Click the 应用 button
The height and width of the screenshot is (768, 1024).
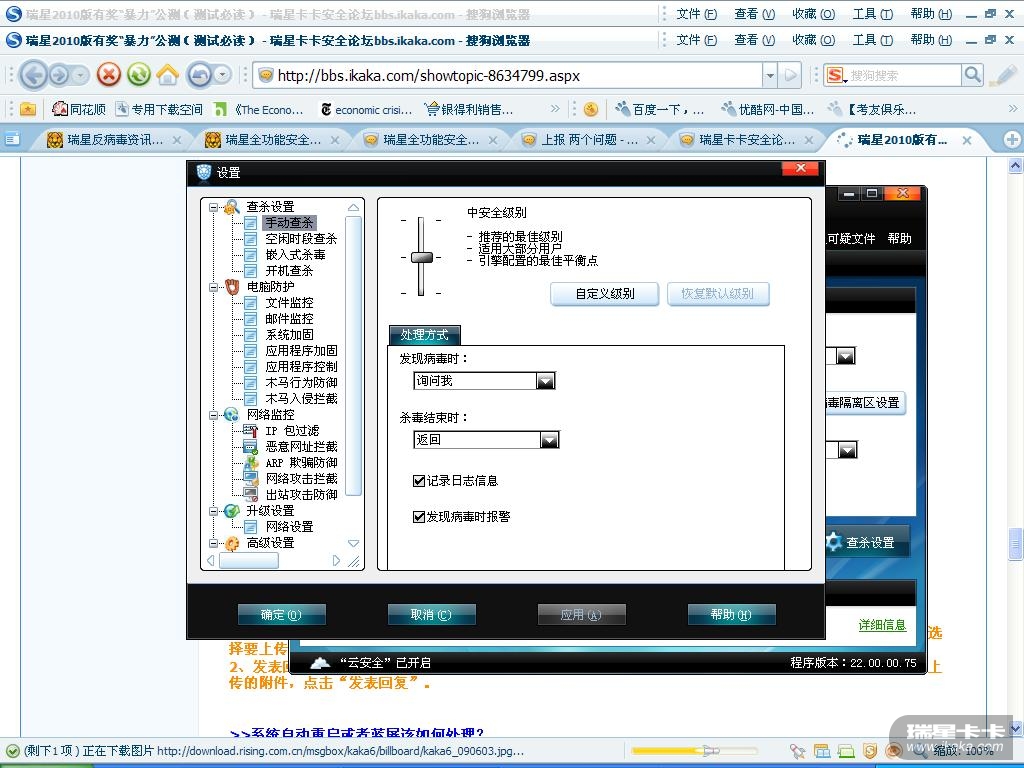coord(581,615)
